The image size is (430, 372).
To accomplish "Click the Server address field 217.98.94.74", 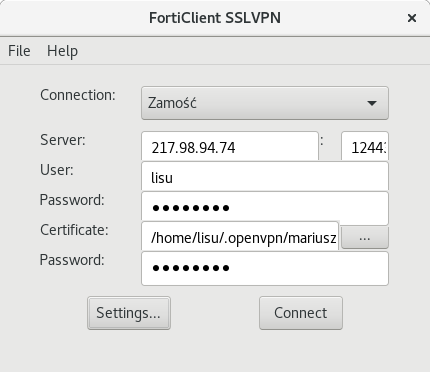I will click(230, 147).
